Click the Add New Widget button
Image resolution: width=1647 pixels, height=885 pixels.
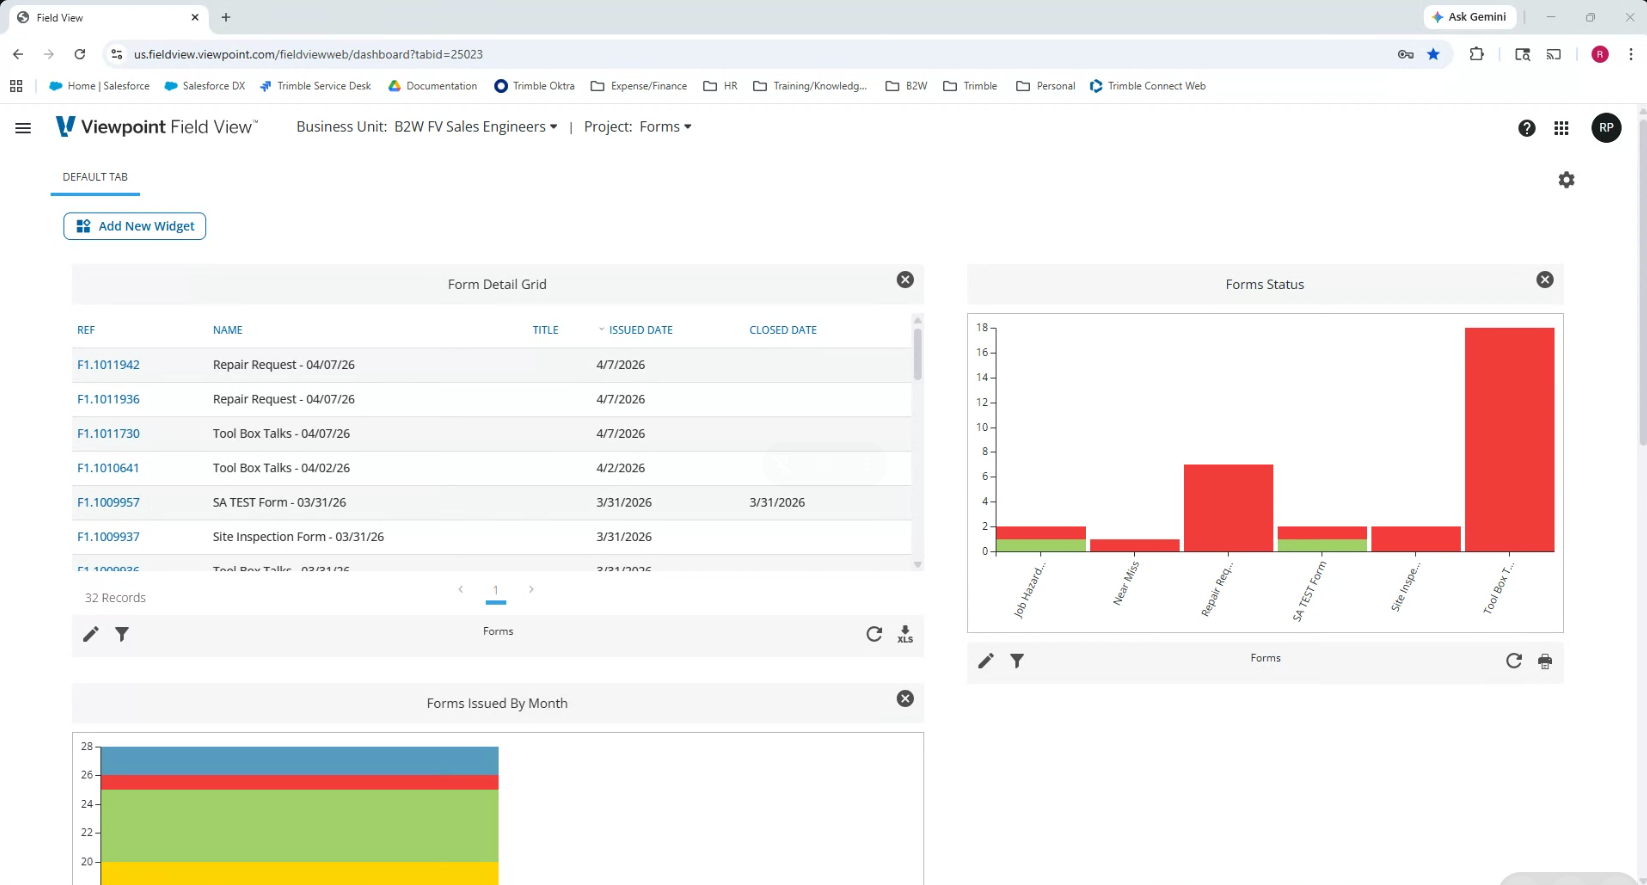click(x=135, y=226)
